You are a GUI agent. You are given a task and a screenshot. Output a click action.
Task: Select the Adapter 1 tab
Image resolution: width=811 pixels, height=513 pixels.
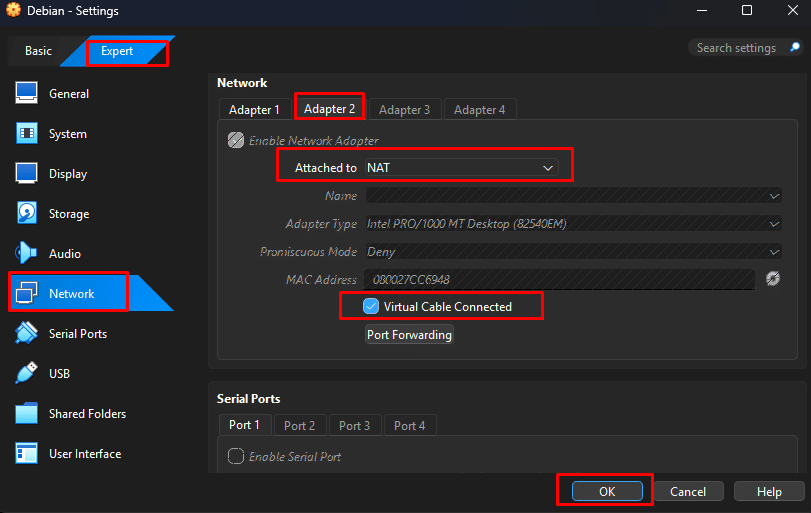point(254,110)
